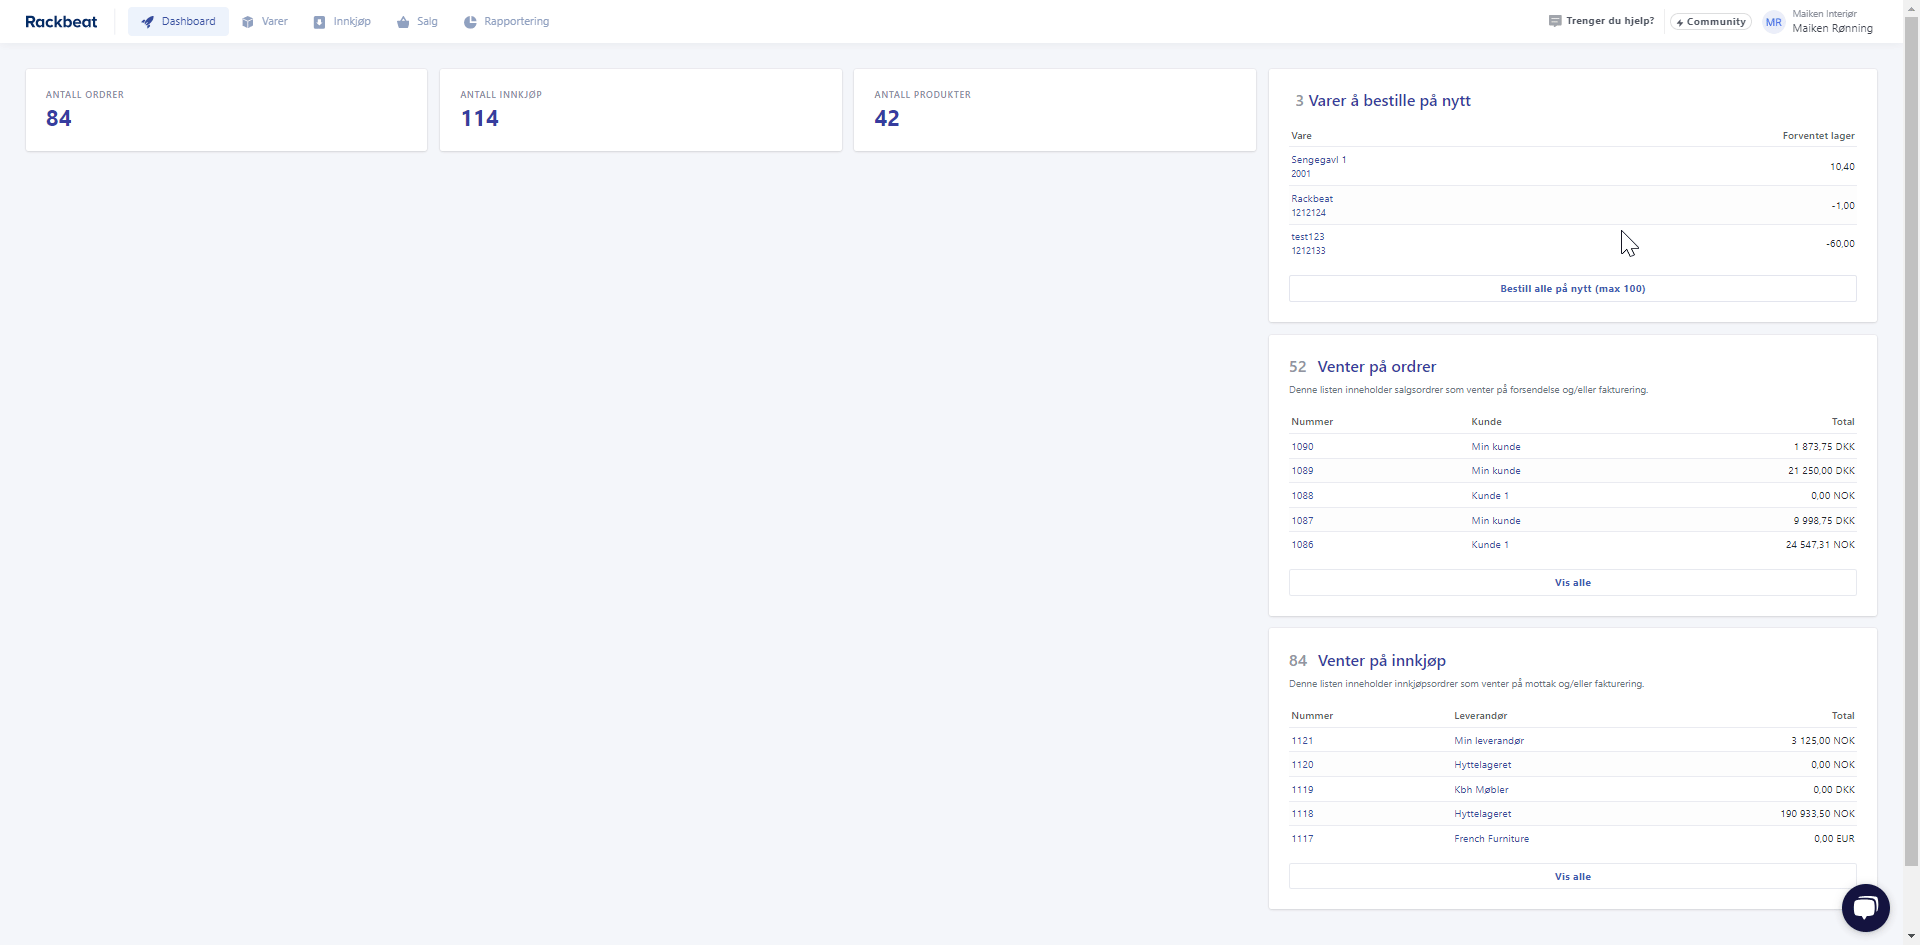This screenshot has height=945, width=1920.
Task: Open the Sengegavl 1 product
Action: click(x=1318, y=160)
